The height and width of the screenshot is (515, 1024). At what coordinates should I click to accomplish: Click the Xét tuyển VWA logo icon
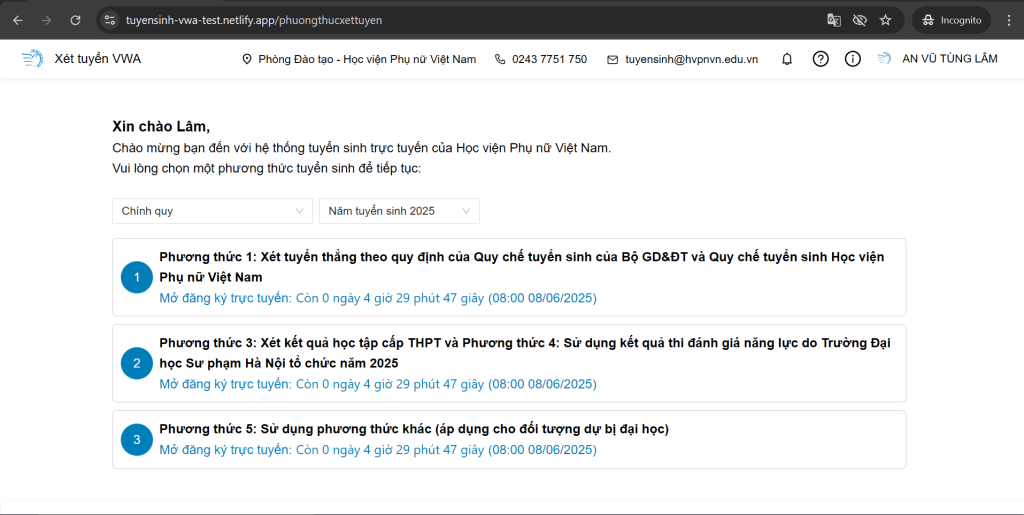point(32,59)
